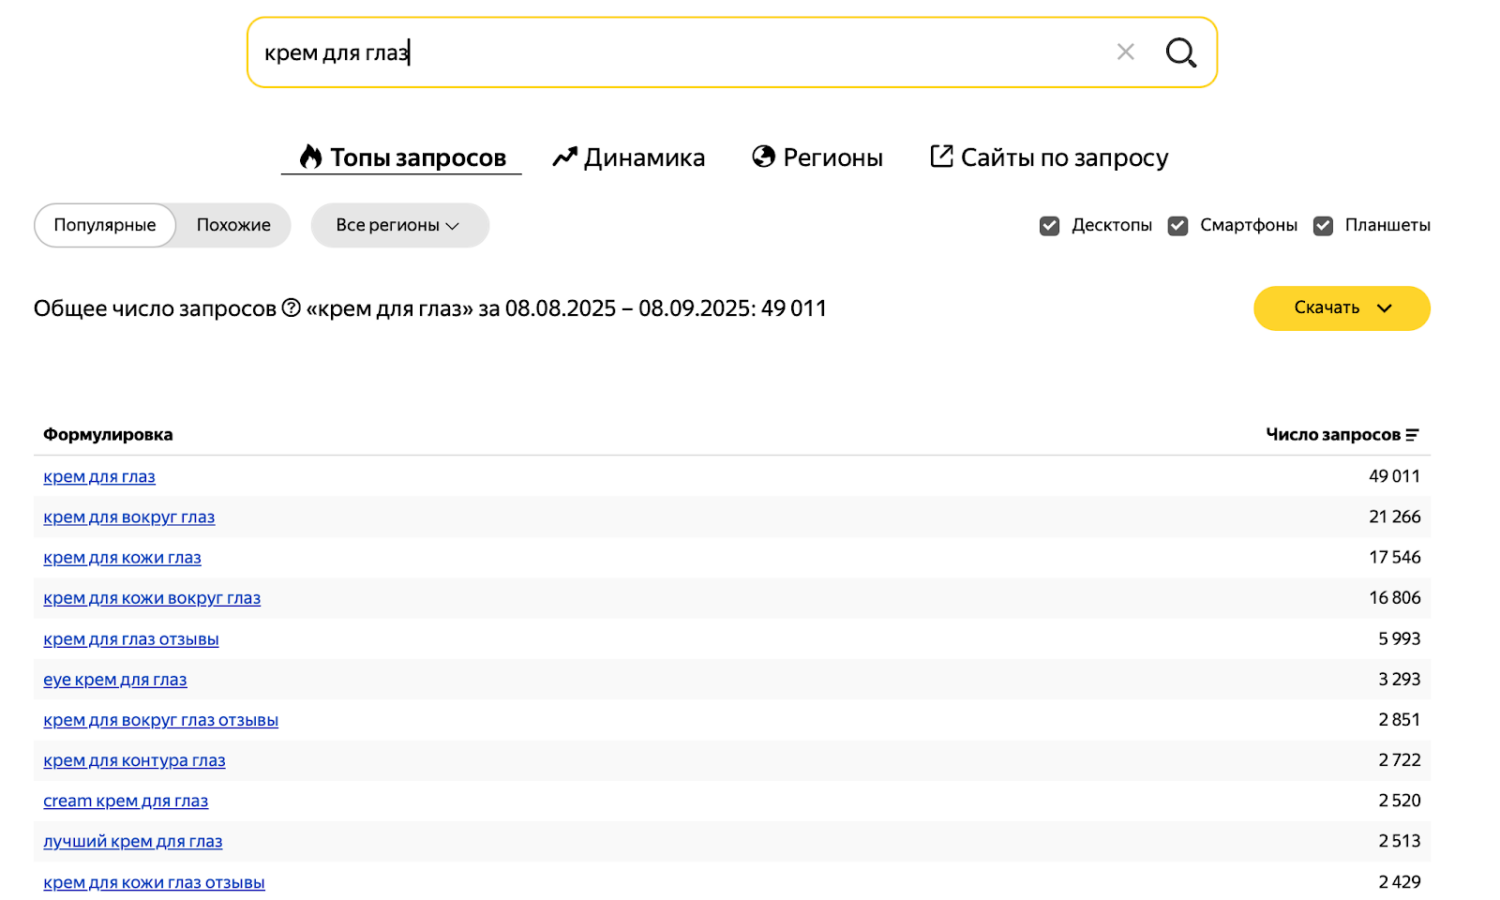The height and width of the screenshot is (900, 1500).
Task: Click into the search query input field
Action: click(x=680, y=53)
